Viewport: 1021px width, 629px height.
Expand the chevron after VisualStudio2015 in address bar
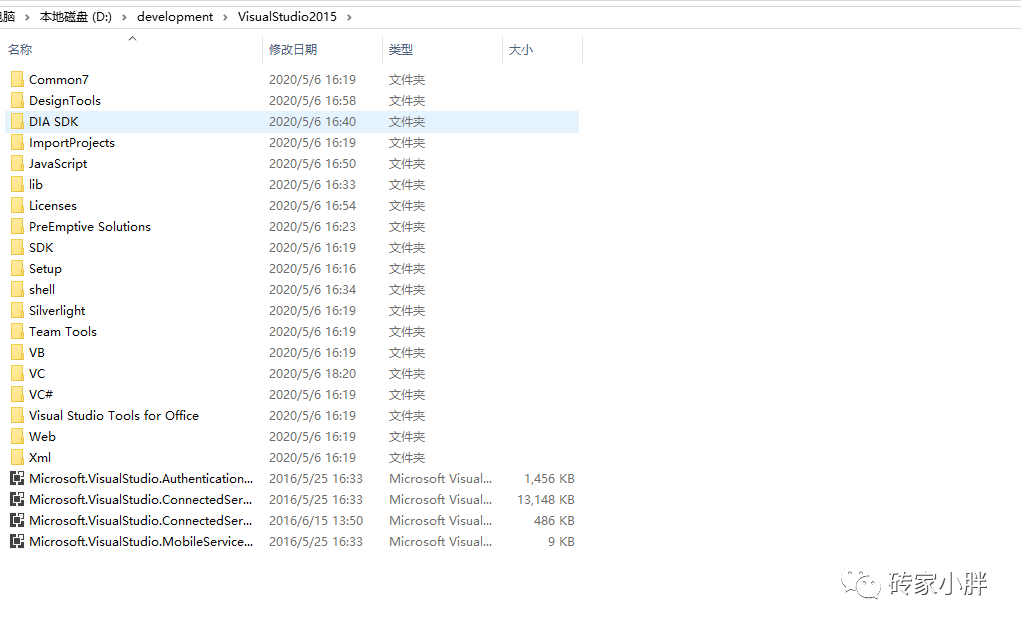pos(349,17)
